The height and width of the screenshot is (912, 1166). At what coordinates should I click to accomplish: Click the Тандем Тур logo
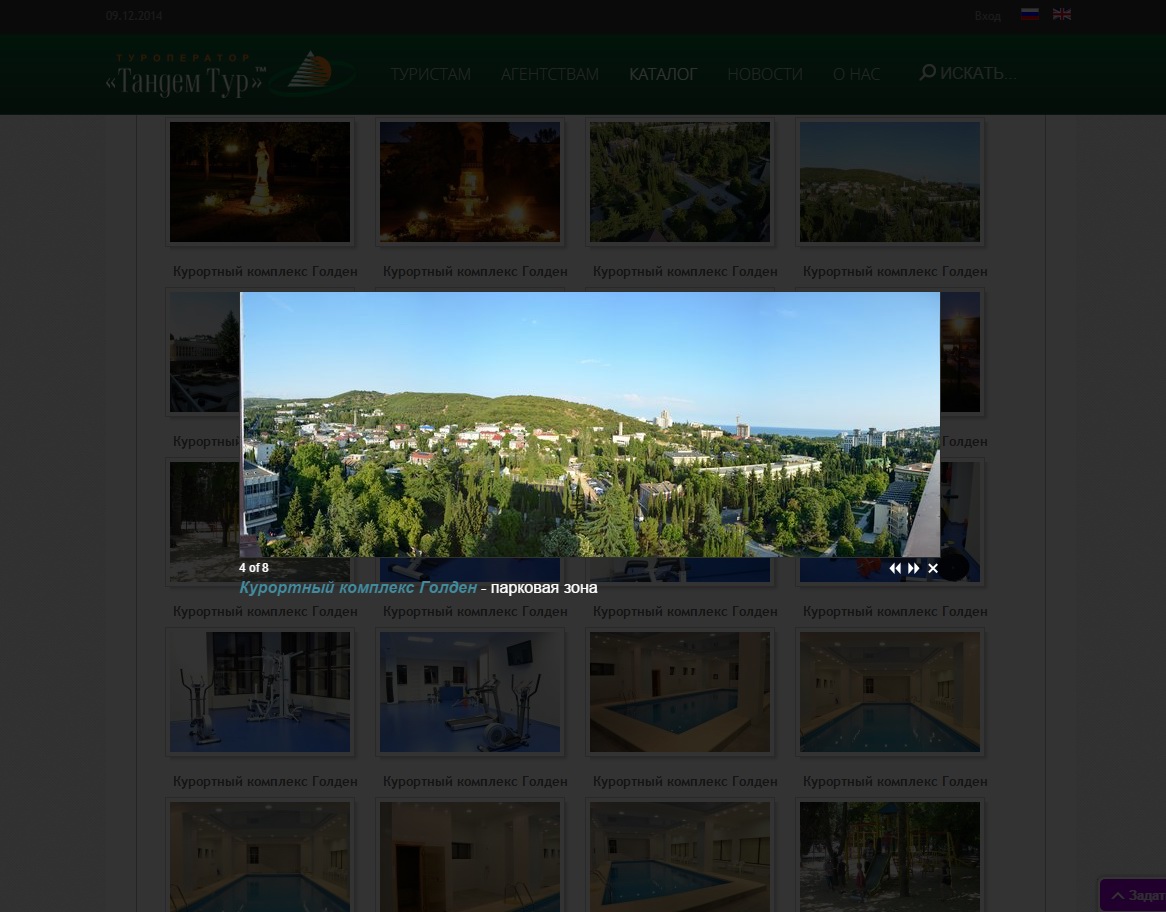pyautogui.click(x=230, y=75)
